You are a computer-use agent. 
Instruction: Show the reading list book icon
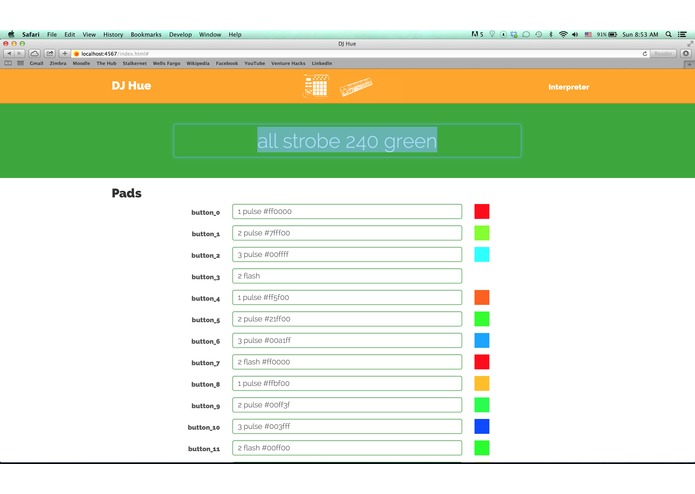point(8,63)
